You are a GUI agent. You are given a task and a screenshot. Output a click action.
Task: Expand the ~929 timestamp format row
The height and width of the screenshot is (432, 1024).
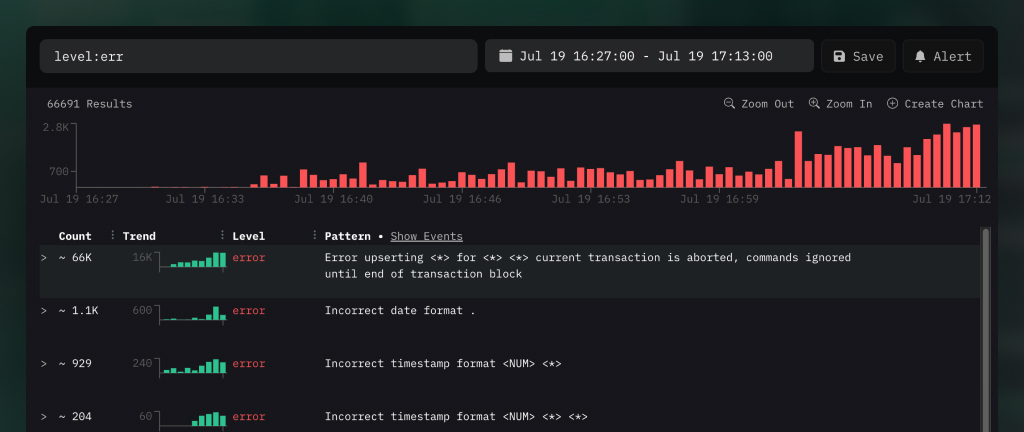click(x=44, y=363)
